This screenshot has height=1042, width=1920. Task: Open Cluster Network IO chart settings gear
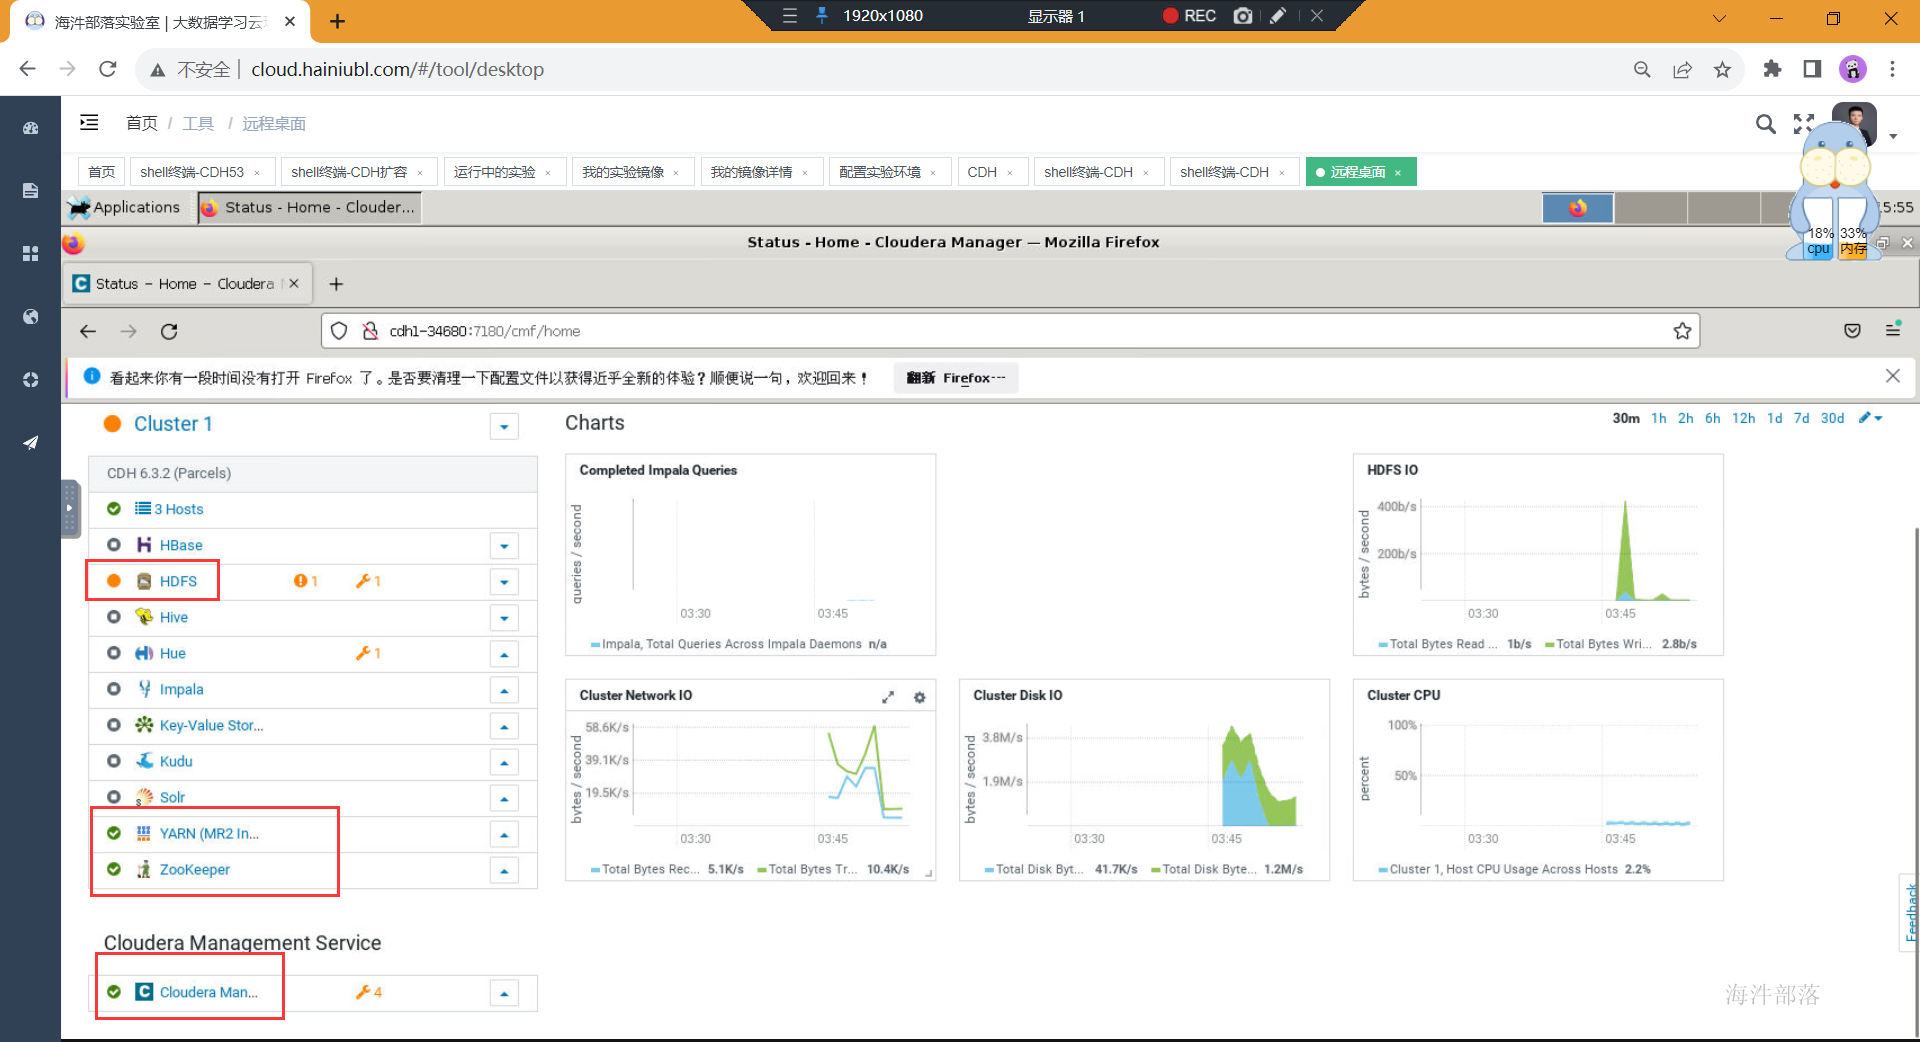[920, 697]
